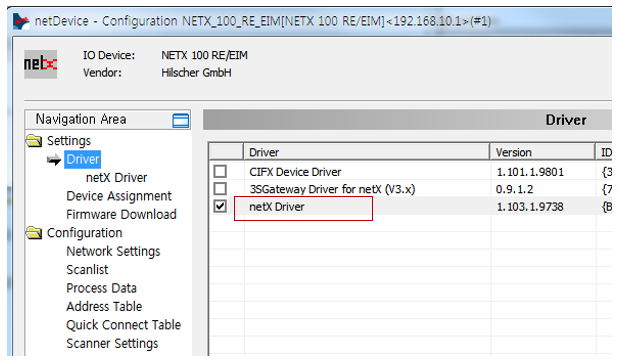The height and width of the screenshot is (361, 619).
Task: Click the "IO Device:" label
Action: coord(109,55)
